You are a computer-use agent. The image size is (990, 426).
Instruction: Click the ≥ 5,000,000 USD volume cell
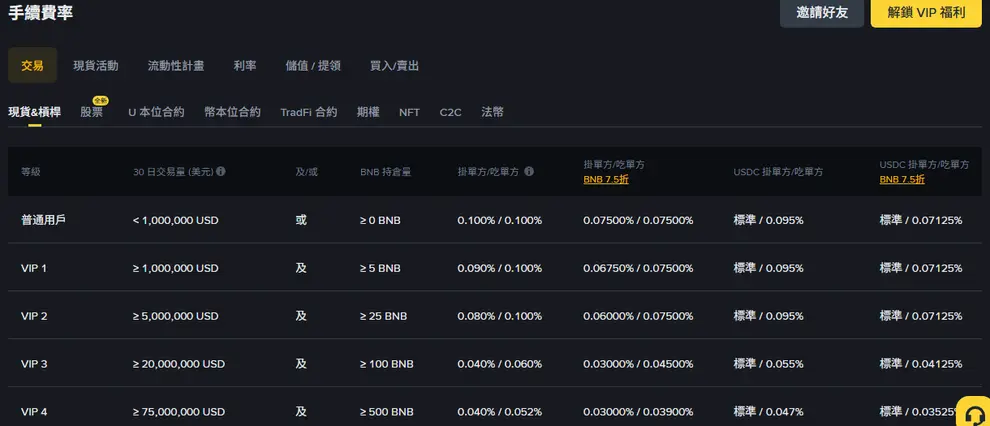pos(176,316)
